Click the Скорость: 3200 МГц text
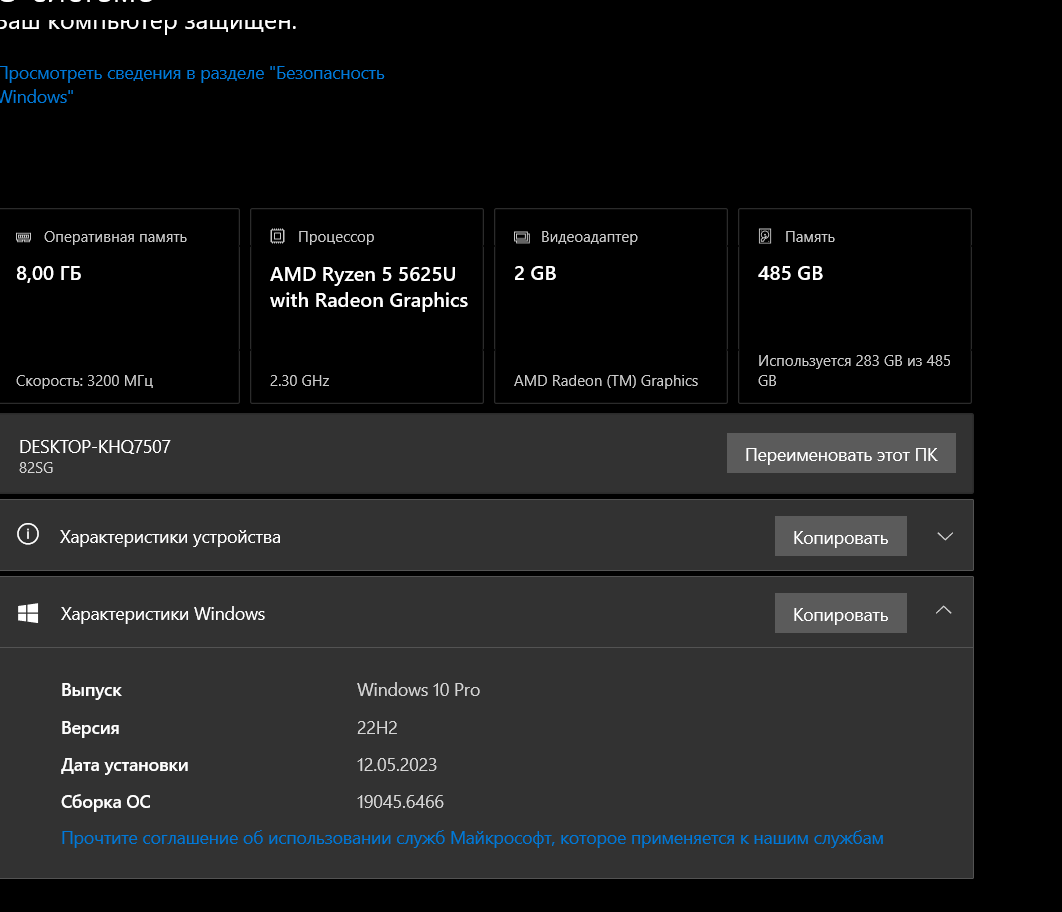The image size is (1062, 912). [85, 381]
